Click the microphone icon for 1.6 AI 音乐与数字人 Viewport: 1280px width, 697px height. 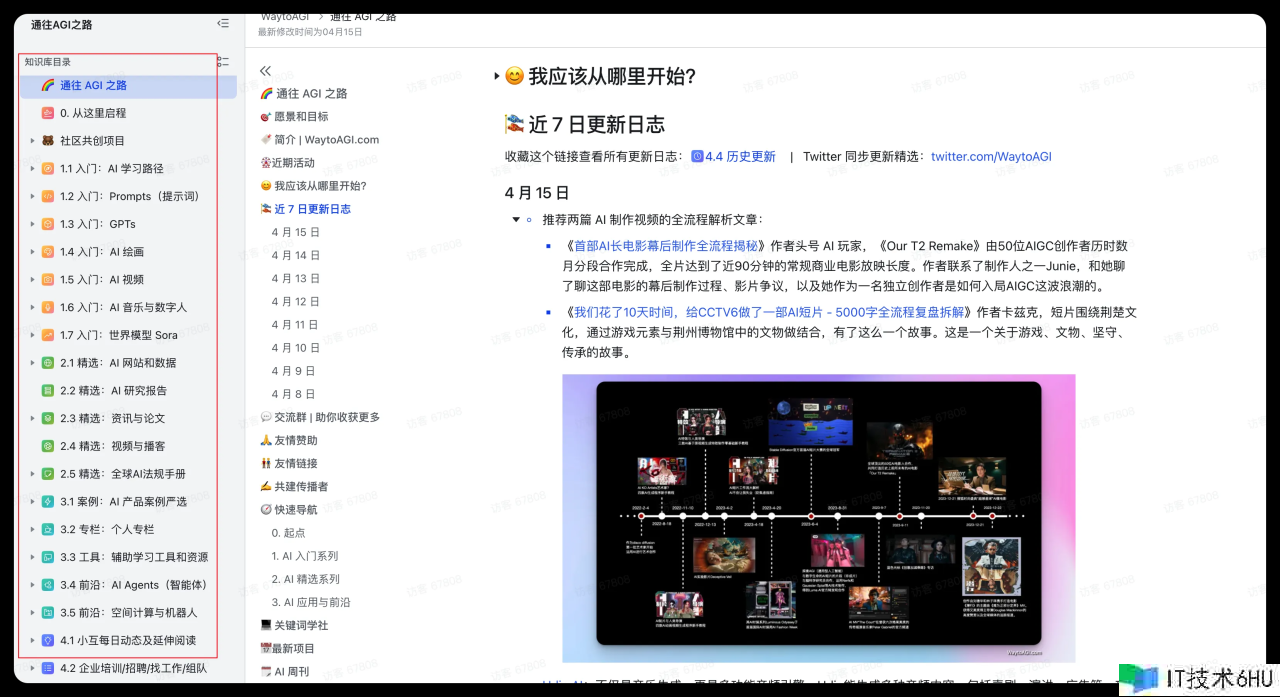click(47, 307)
